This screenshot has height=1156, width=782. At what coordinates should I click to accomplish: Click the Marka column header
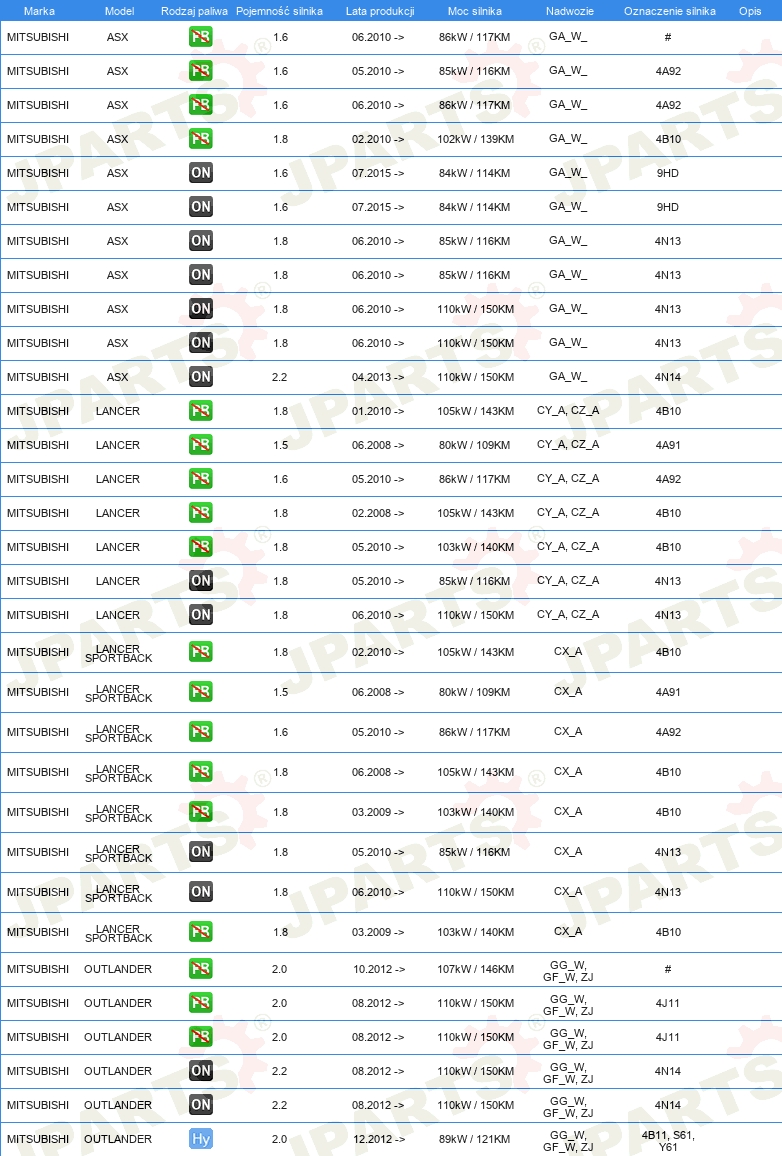point(39,11)
